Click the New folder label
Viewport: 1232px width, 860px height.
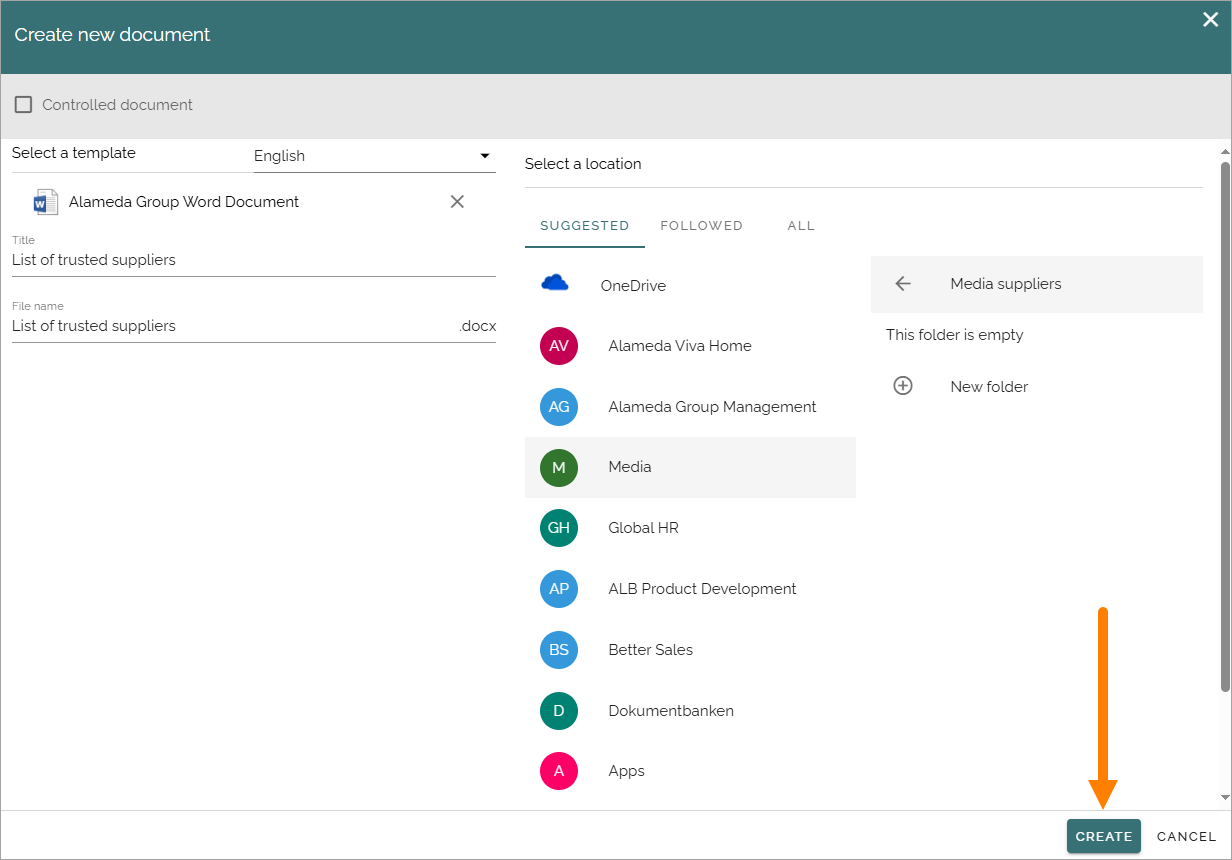click(989, 387)
